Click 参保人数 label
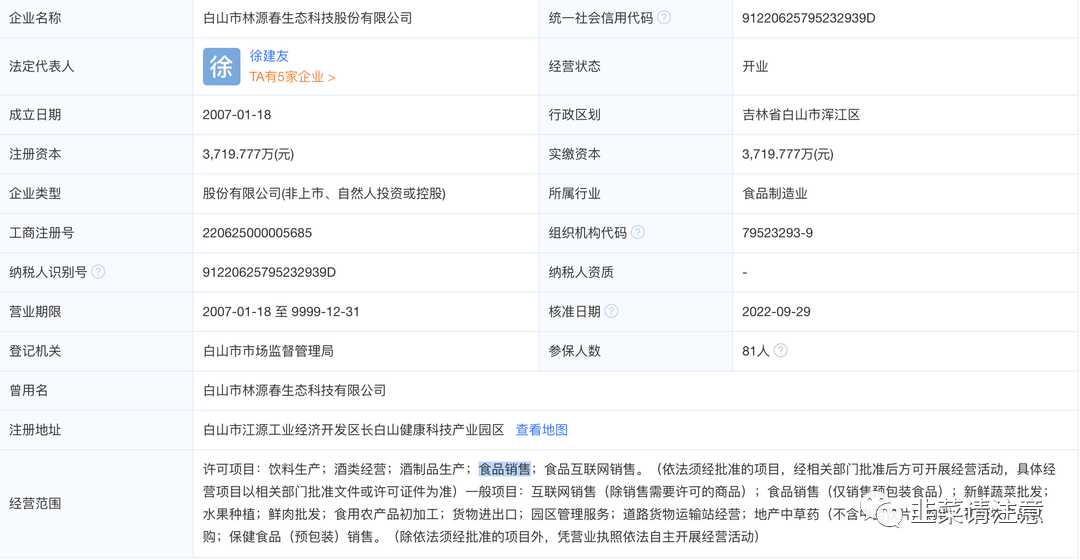1080x560 pixels. [x=574, y=351]
